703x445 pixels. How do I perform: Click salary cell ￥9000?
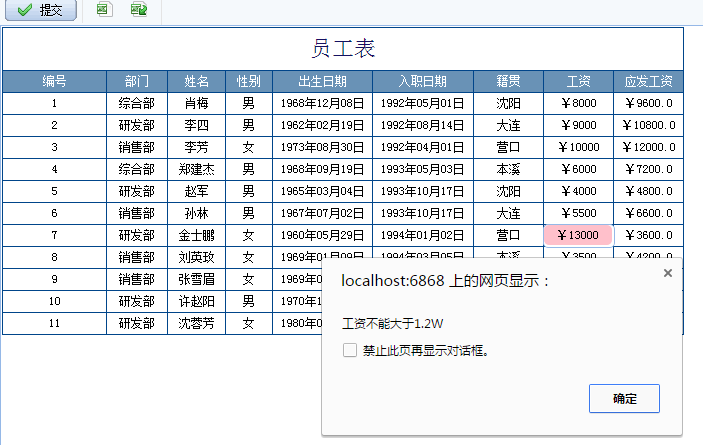pyautogui.click(x=578, y=125)
